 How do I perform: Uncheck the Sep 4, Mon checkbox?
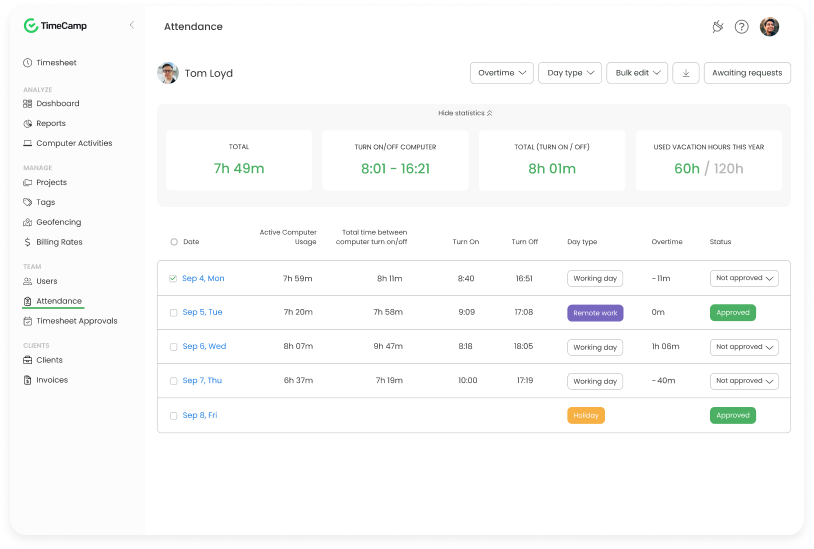pyautogui.click(x=173, y=279)
